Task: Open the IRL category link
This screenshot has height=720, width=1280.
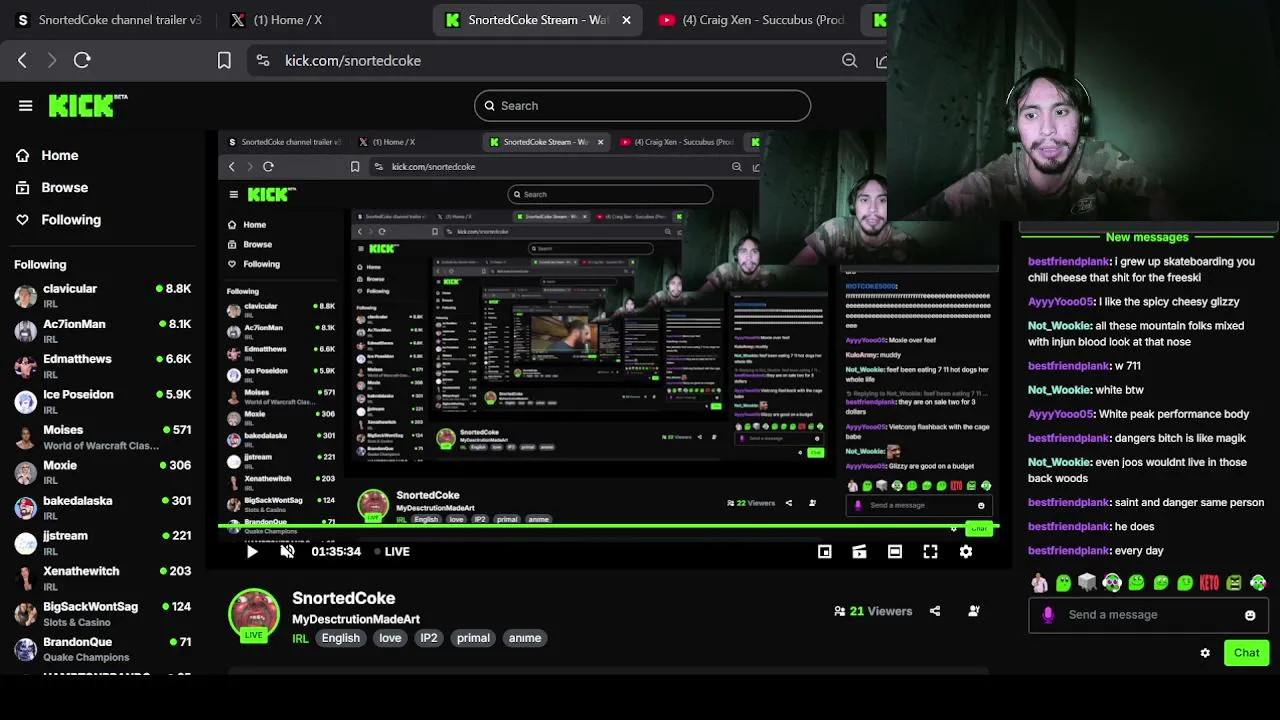Action: (300, 638)
